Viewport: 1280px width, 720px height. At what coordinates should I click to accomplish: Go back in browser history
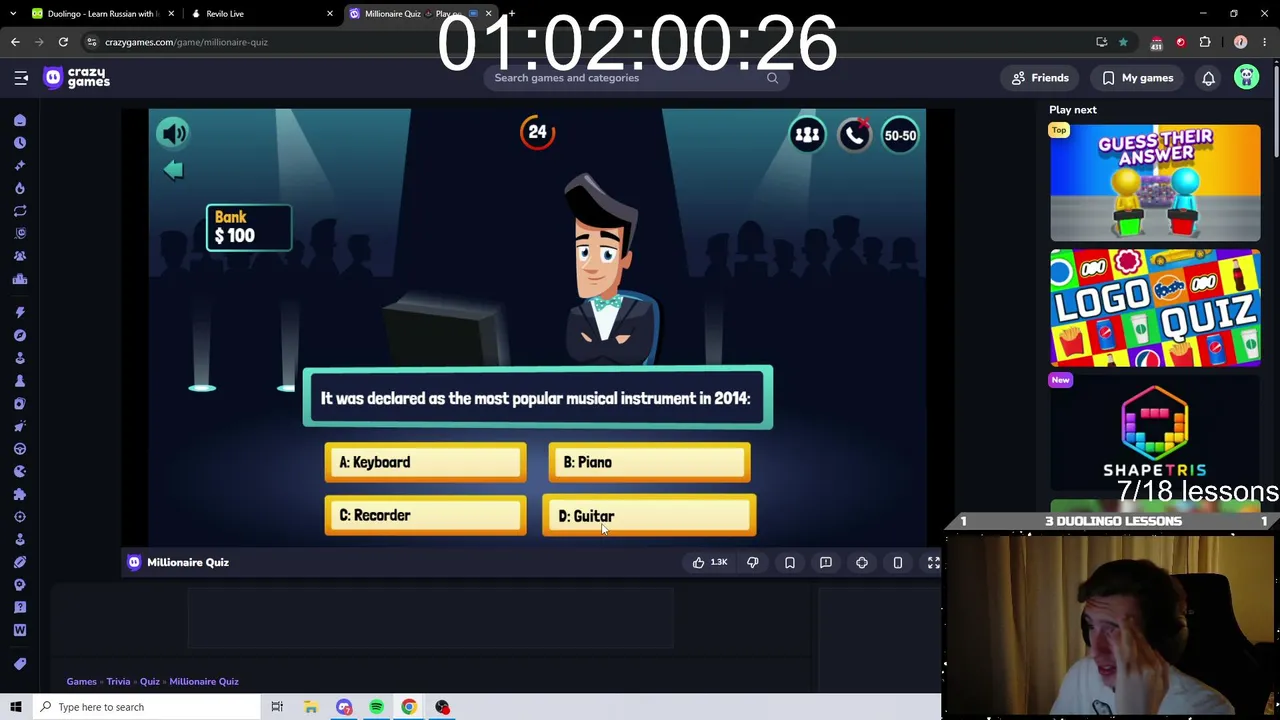pyautogui.click(x=15, y=42)
